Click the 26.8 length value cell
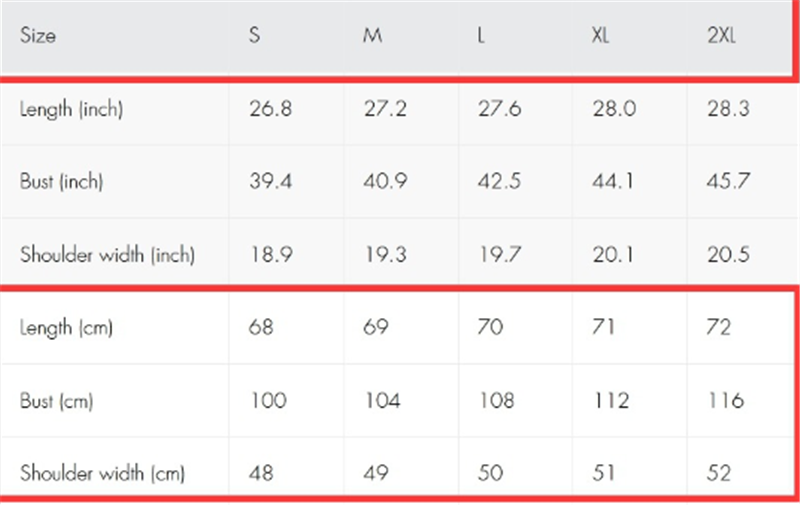The image size is (800, 505). [x=270, y=109]
